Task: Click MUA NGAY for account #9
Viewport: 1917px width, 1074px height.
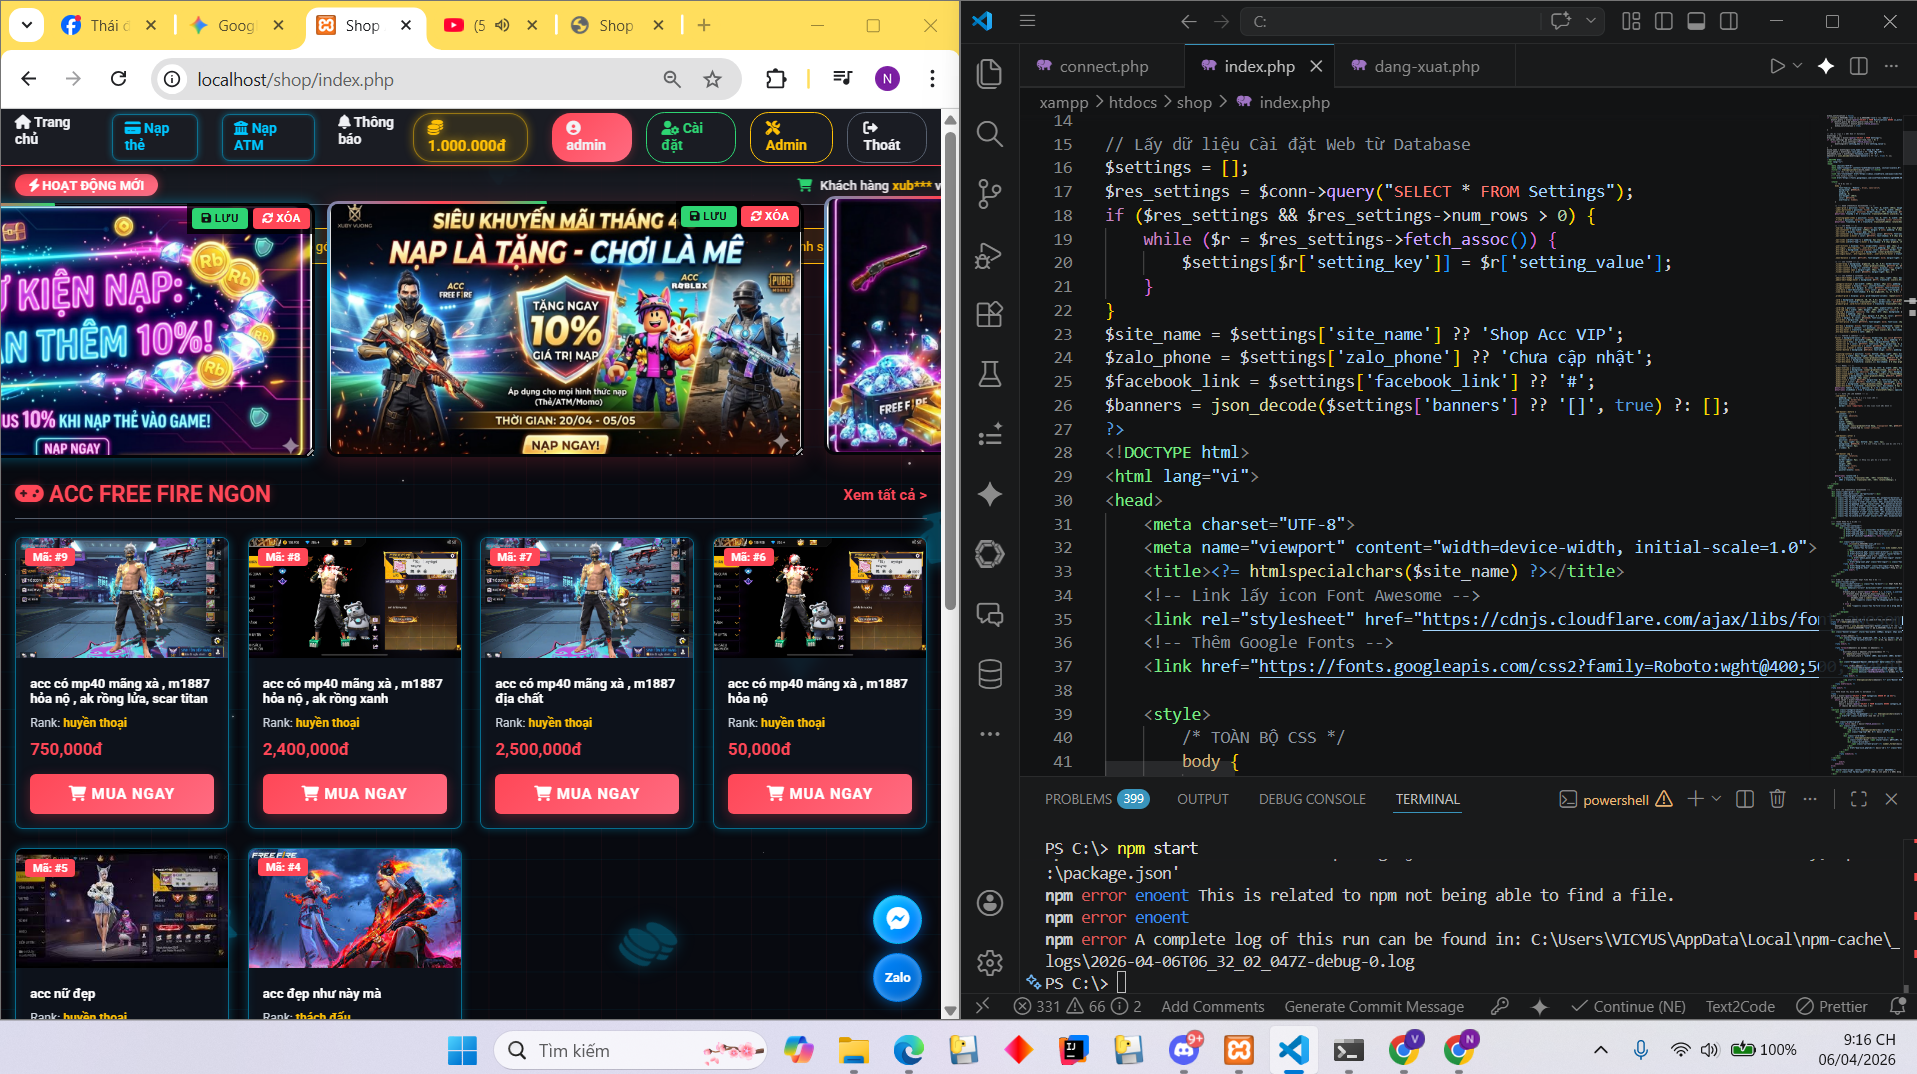Action: point(122,793)
